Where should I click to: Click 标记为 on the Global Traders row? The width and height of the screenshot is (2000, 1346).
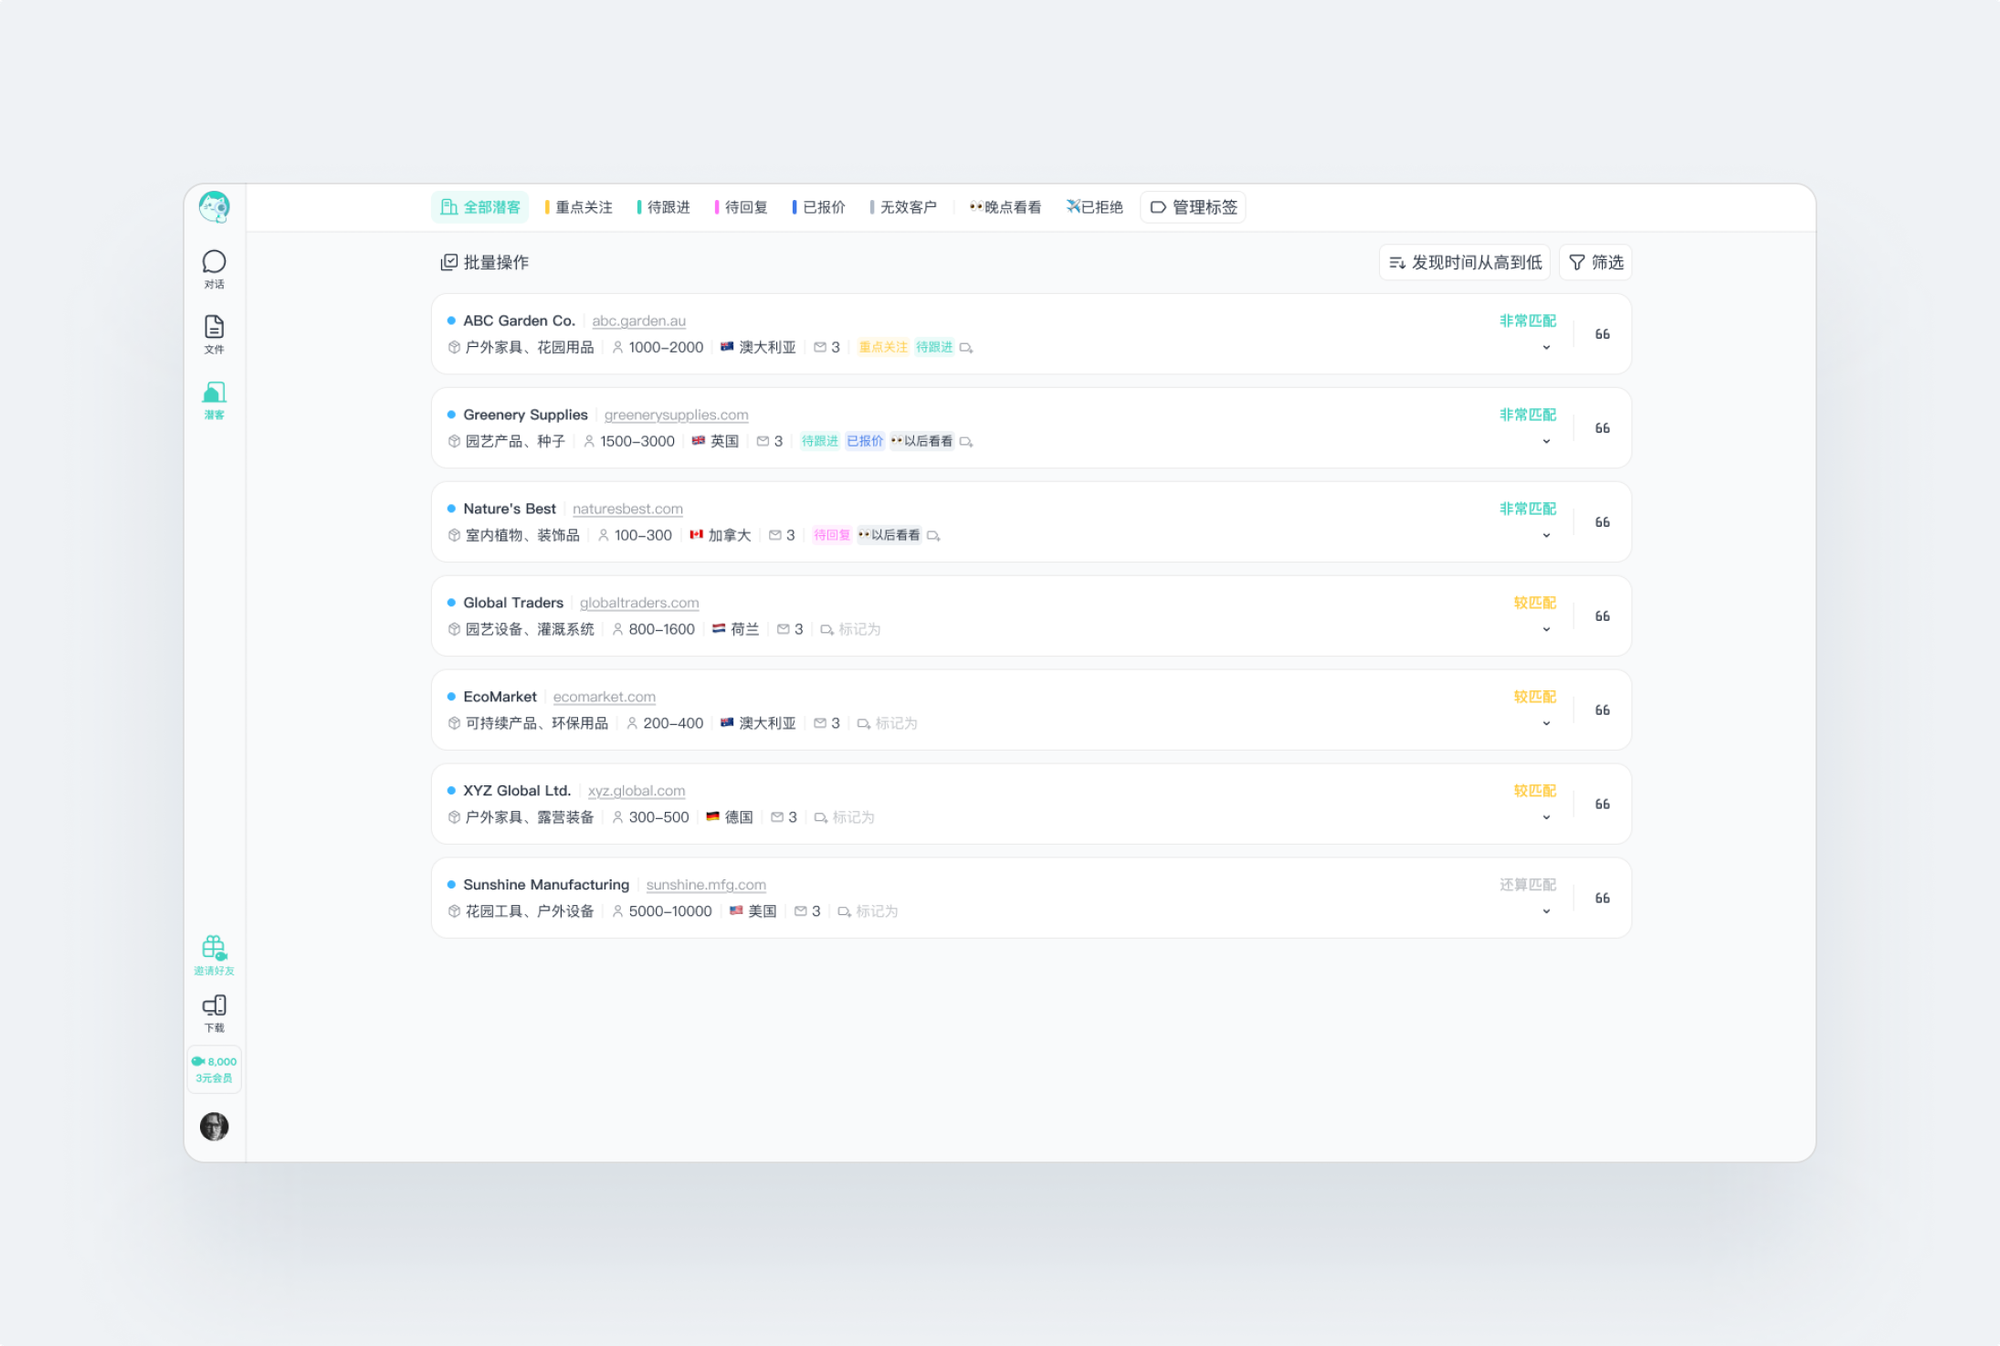[851, 630]
